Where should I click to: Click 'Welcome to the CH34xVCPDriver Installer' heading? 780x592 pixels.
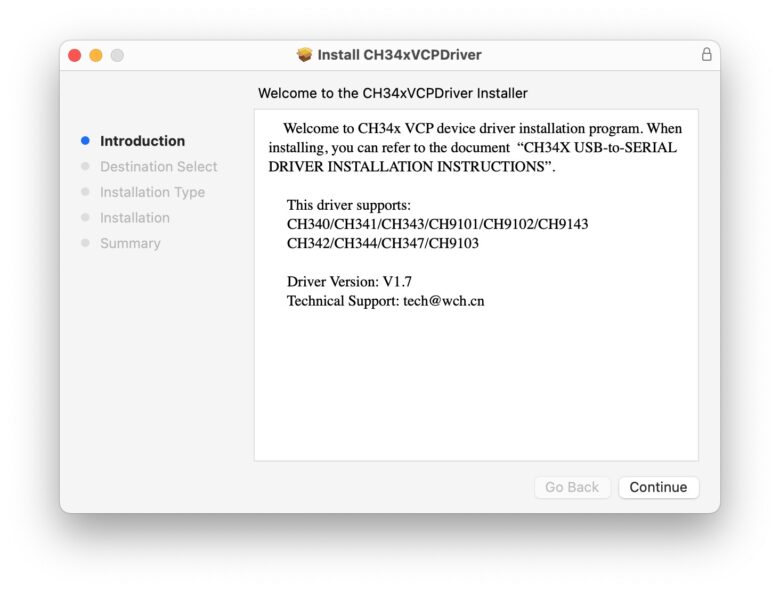coord(392,93)
